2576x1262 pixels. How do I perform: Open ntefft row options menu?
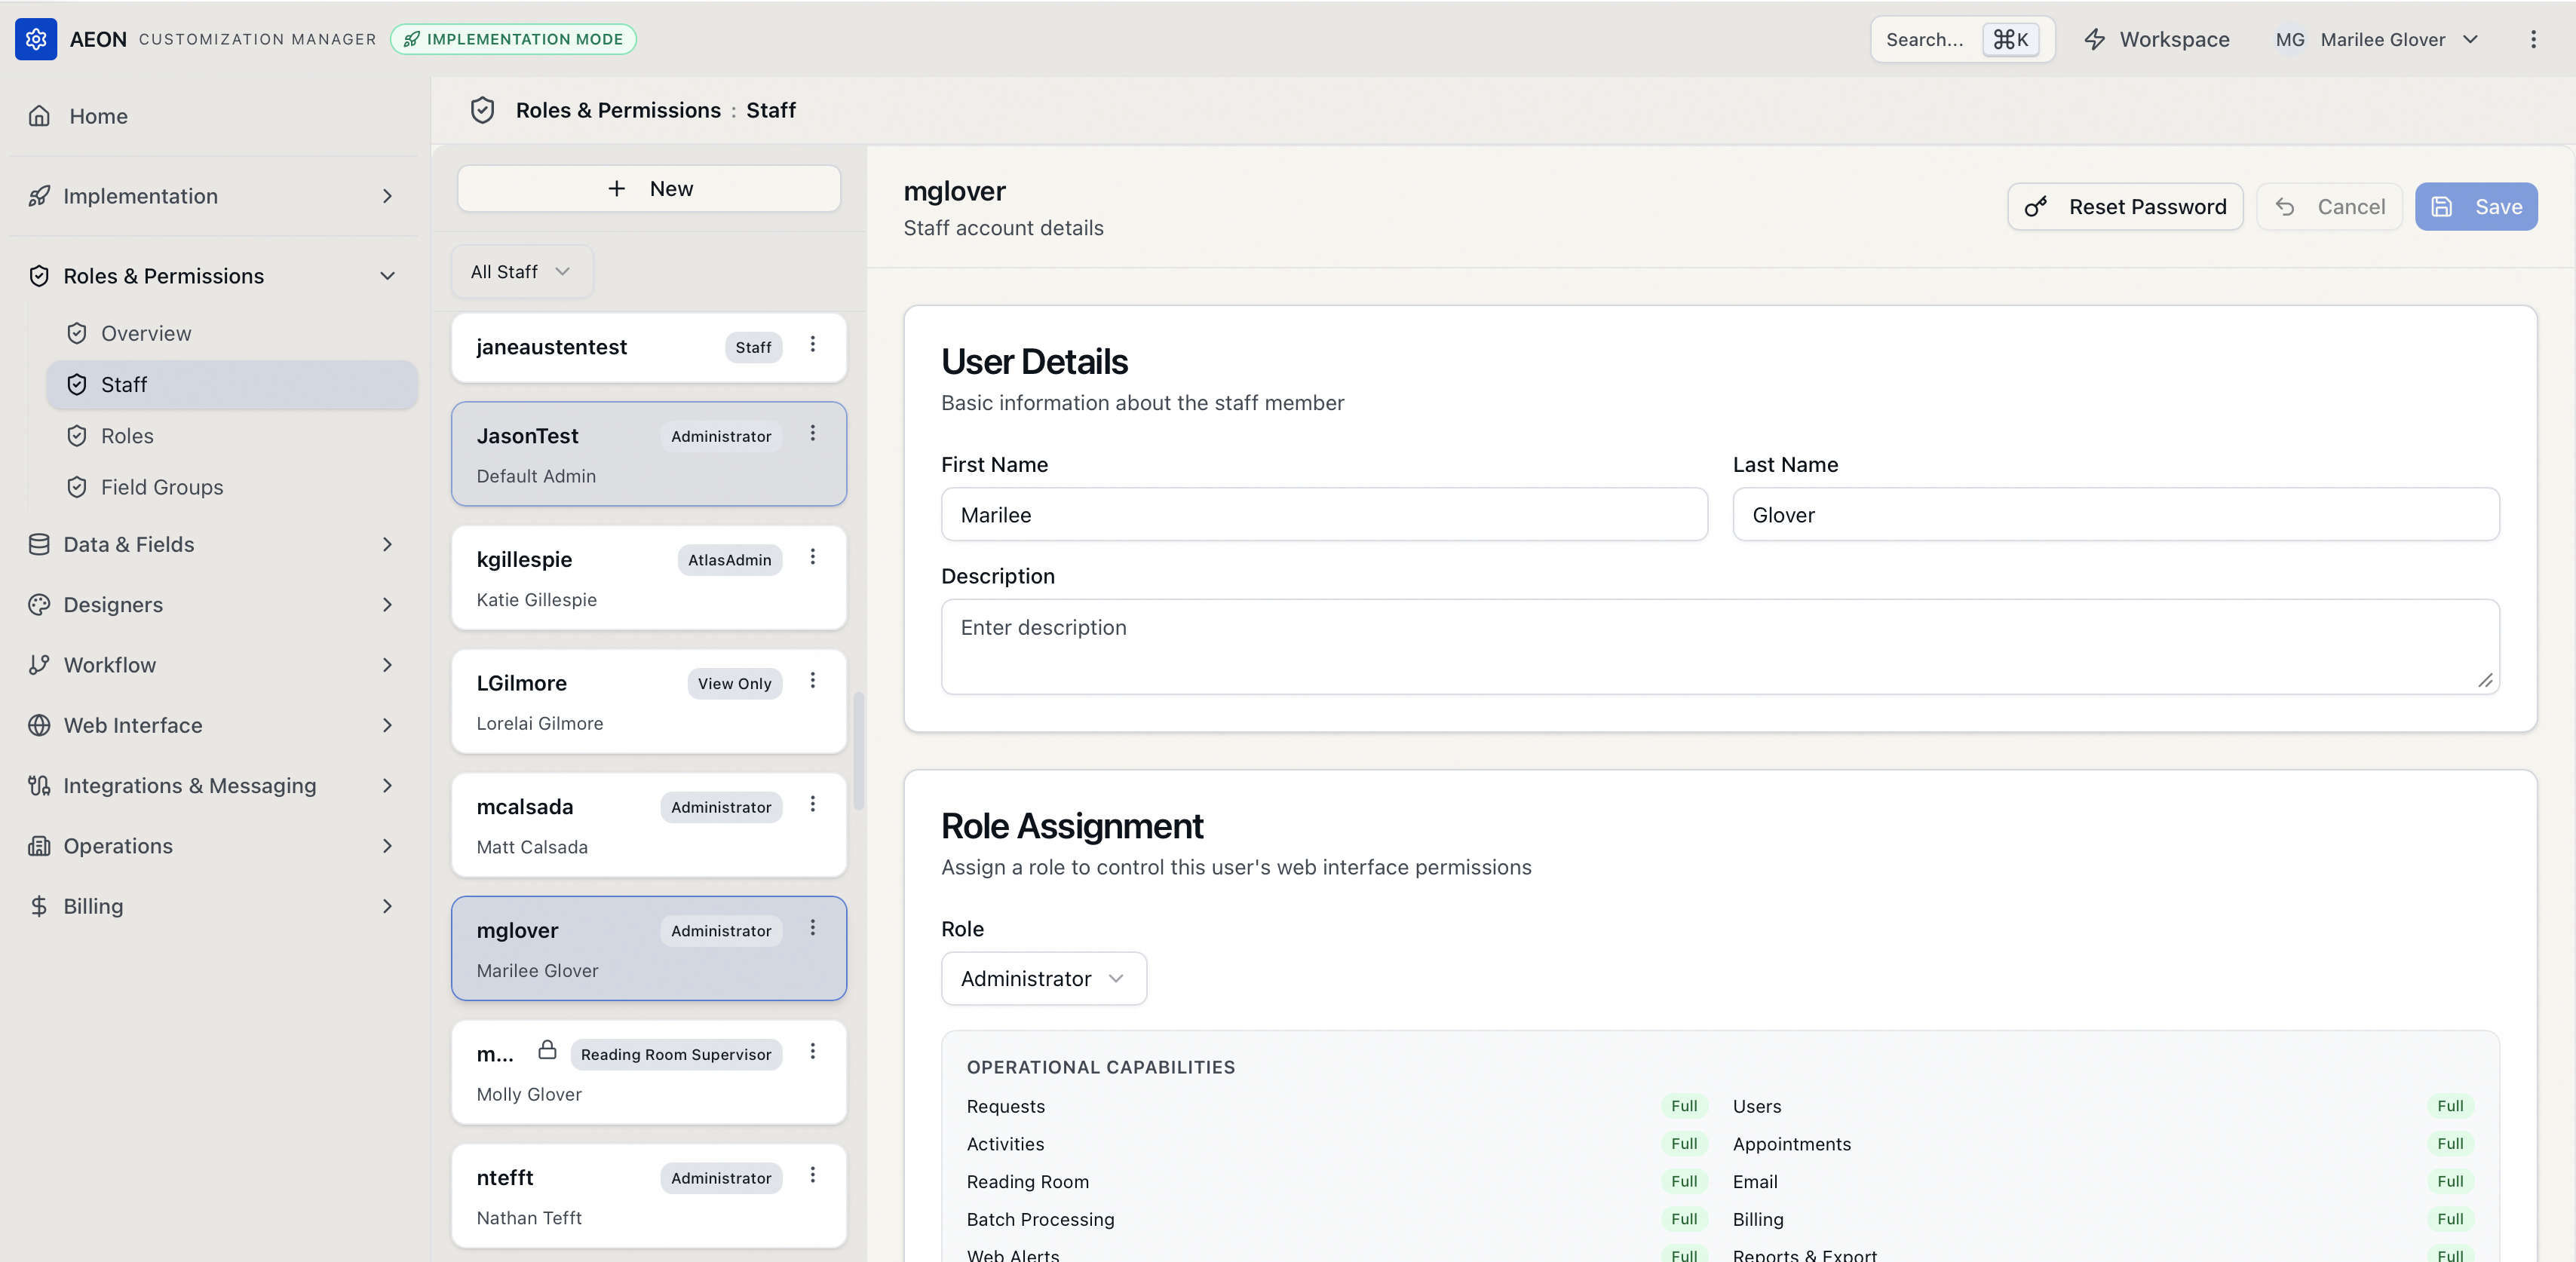[x=812, y=1175]
